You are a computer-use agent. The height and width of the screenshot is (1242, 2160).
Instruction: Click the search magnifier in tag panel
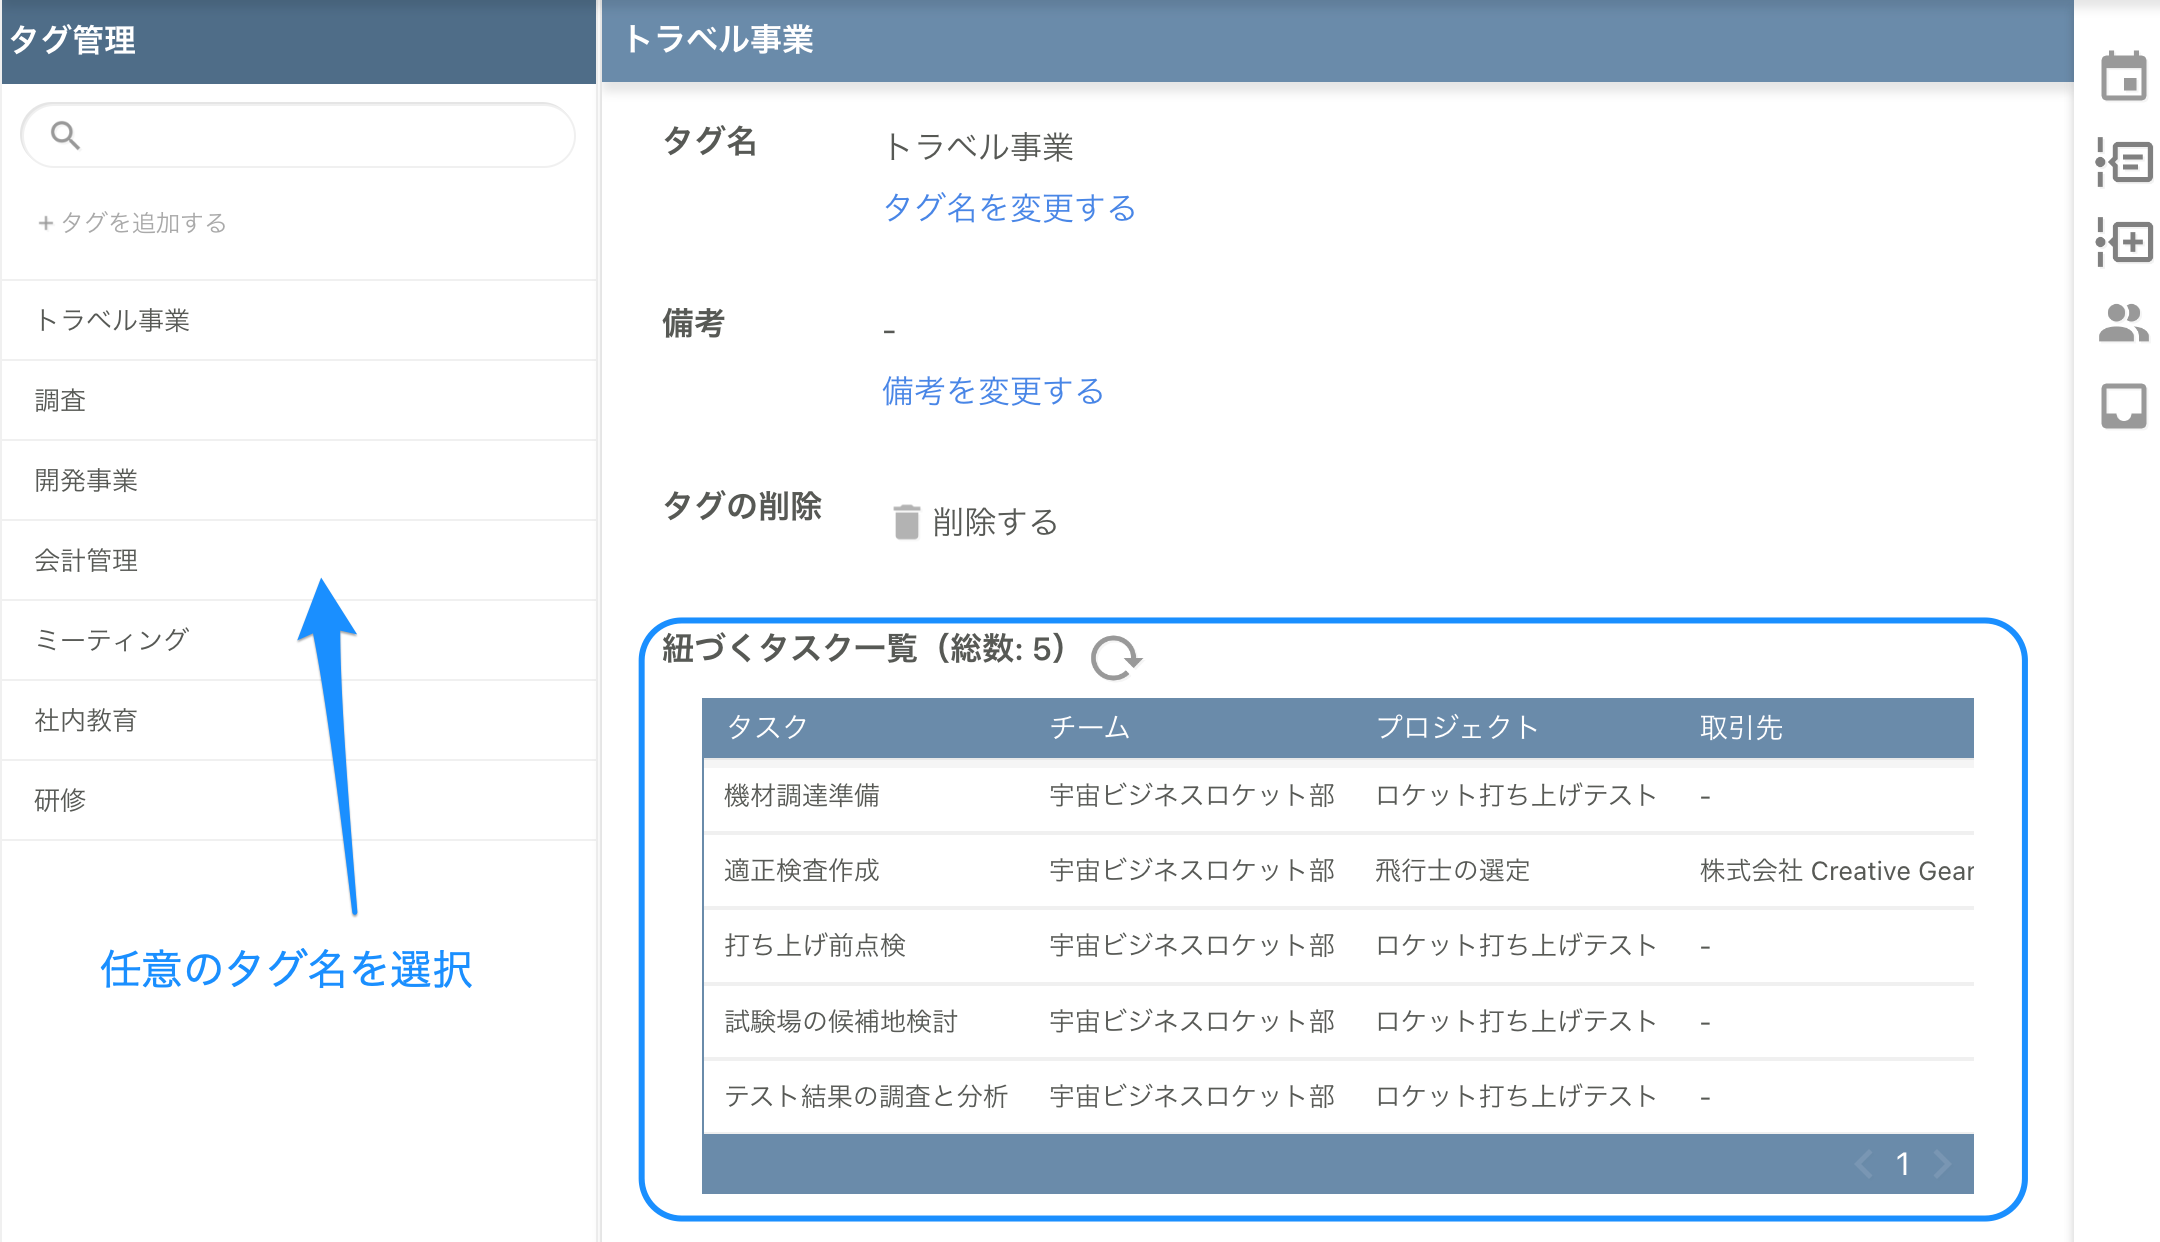(64, 134)
